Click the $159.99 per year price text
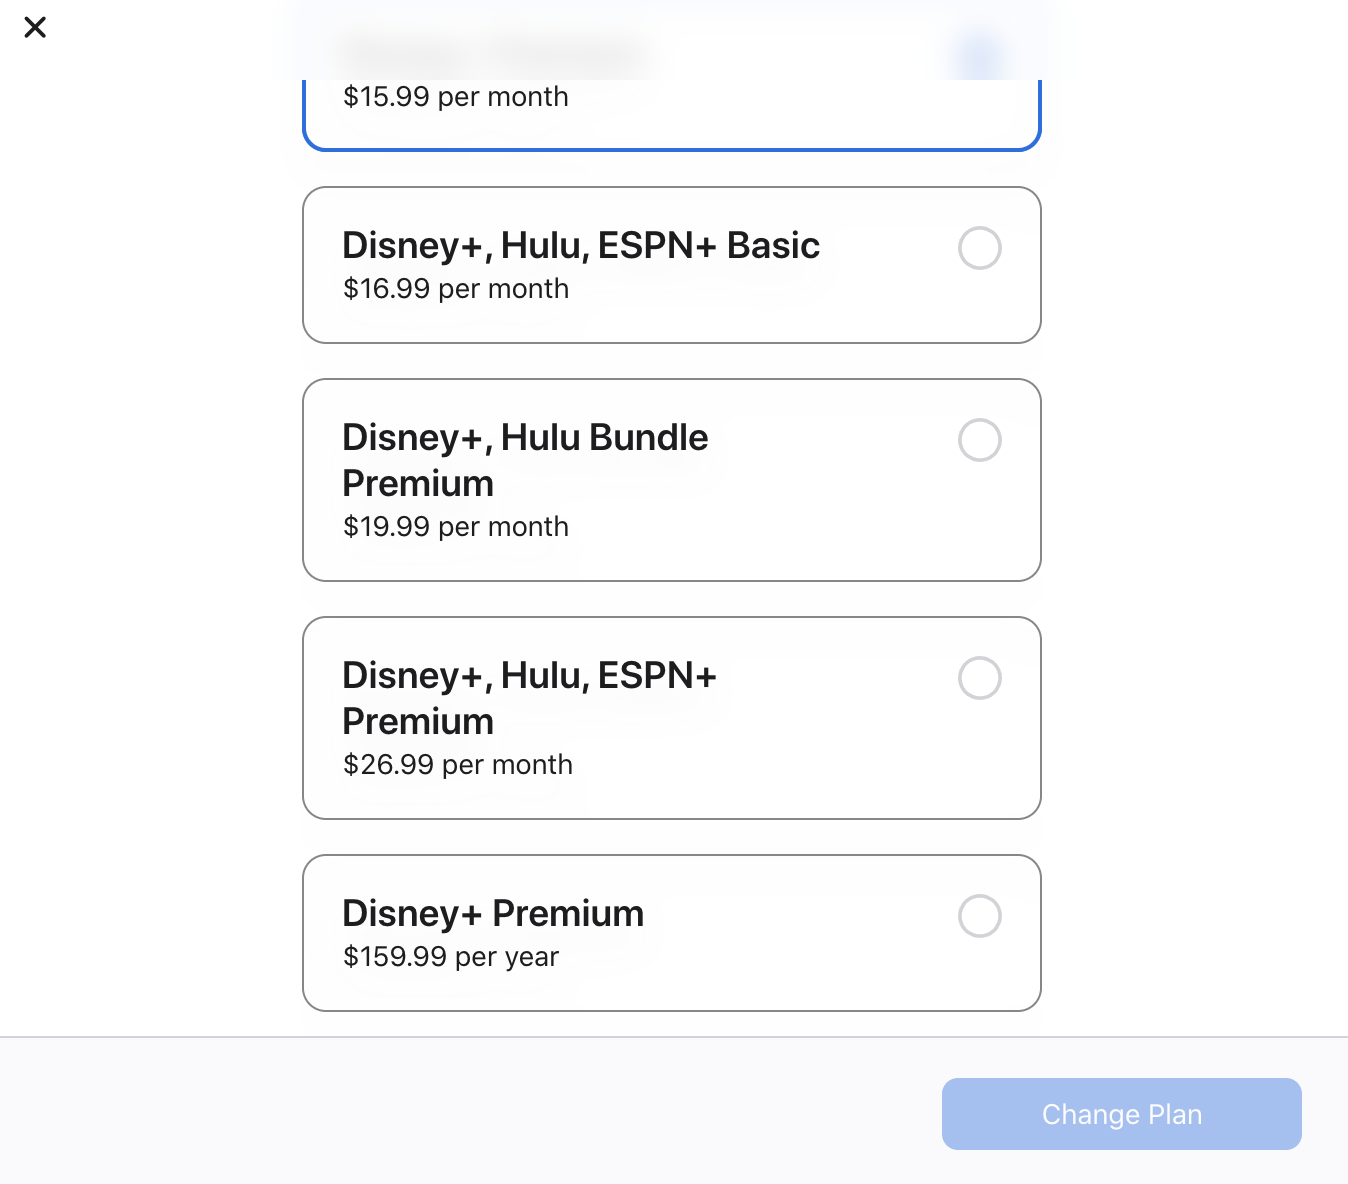Image resolution: width=1348 pixels, height=1184 pixels. 450,957
